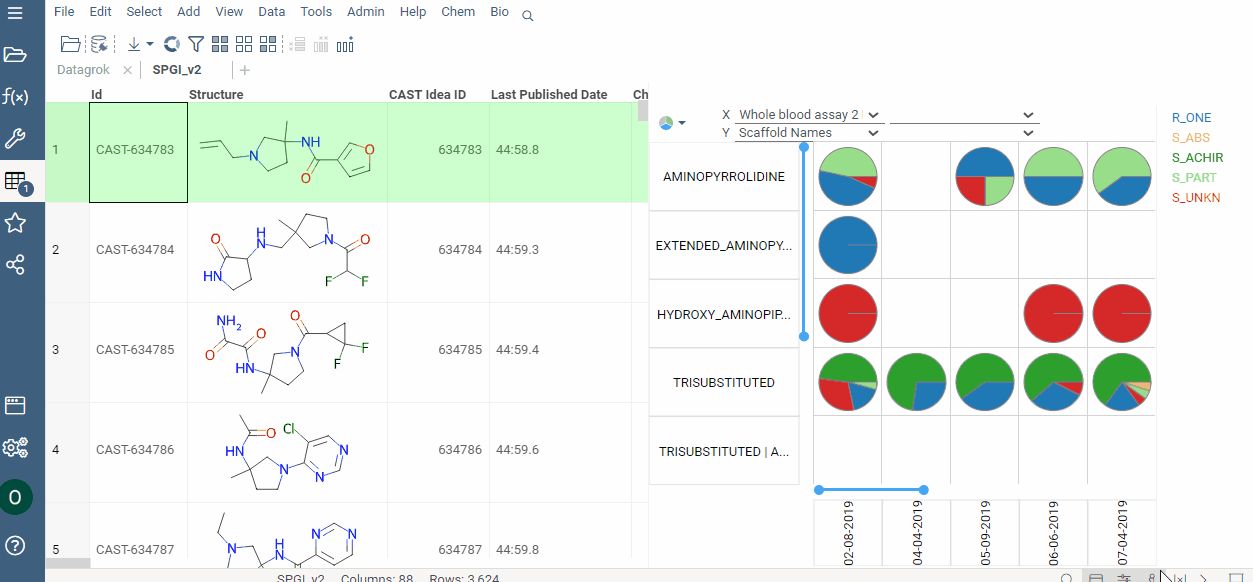This screenshot has width=1253, height=582.
Task: Adjust the trellis horizontal date range slider
Action: (x=872, y=489)
